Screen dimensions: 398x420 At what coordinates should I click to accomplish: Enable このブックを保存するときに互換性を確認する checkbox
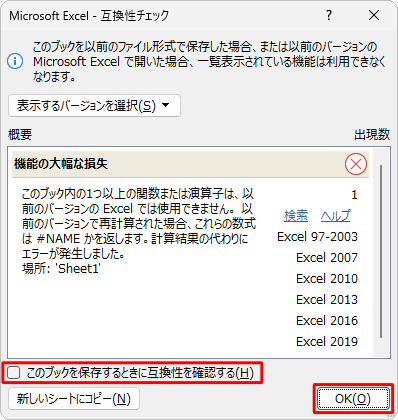tap(14, 372)
